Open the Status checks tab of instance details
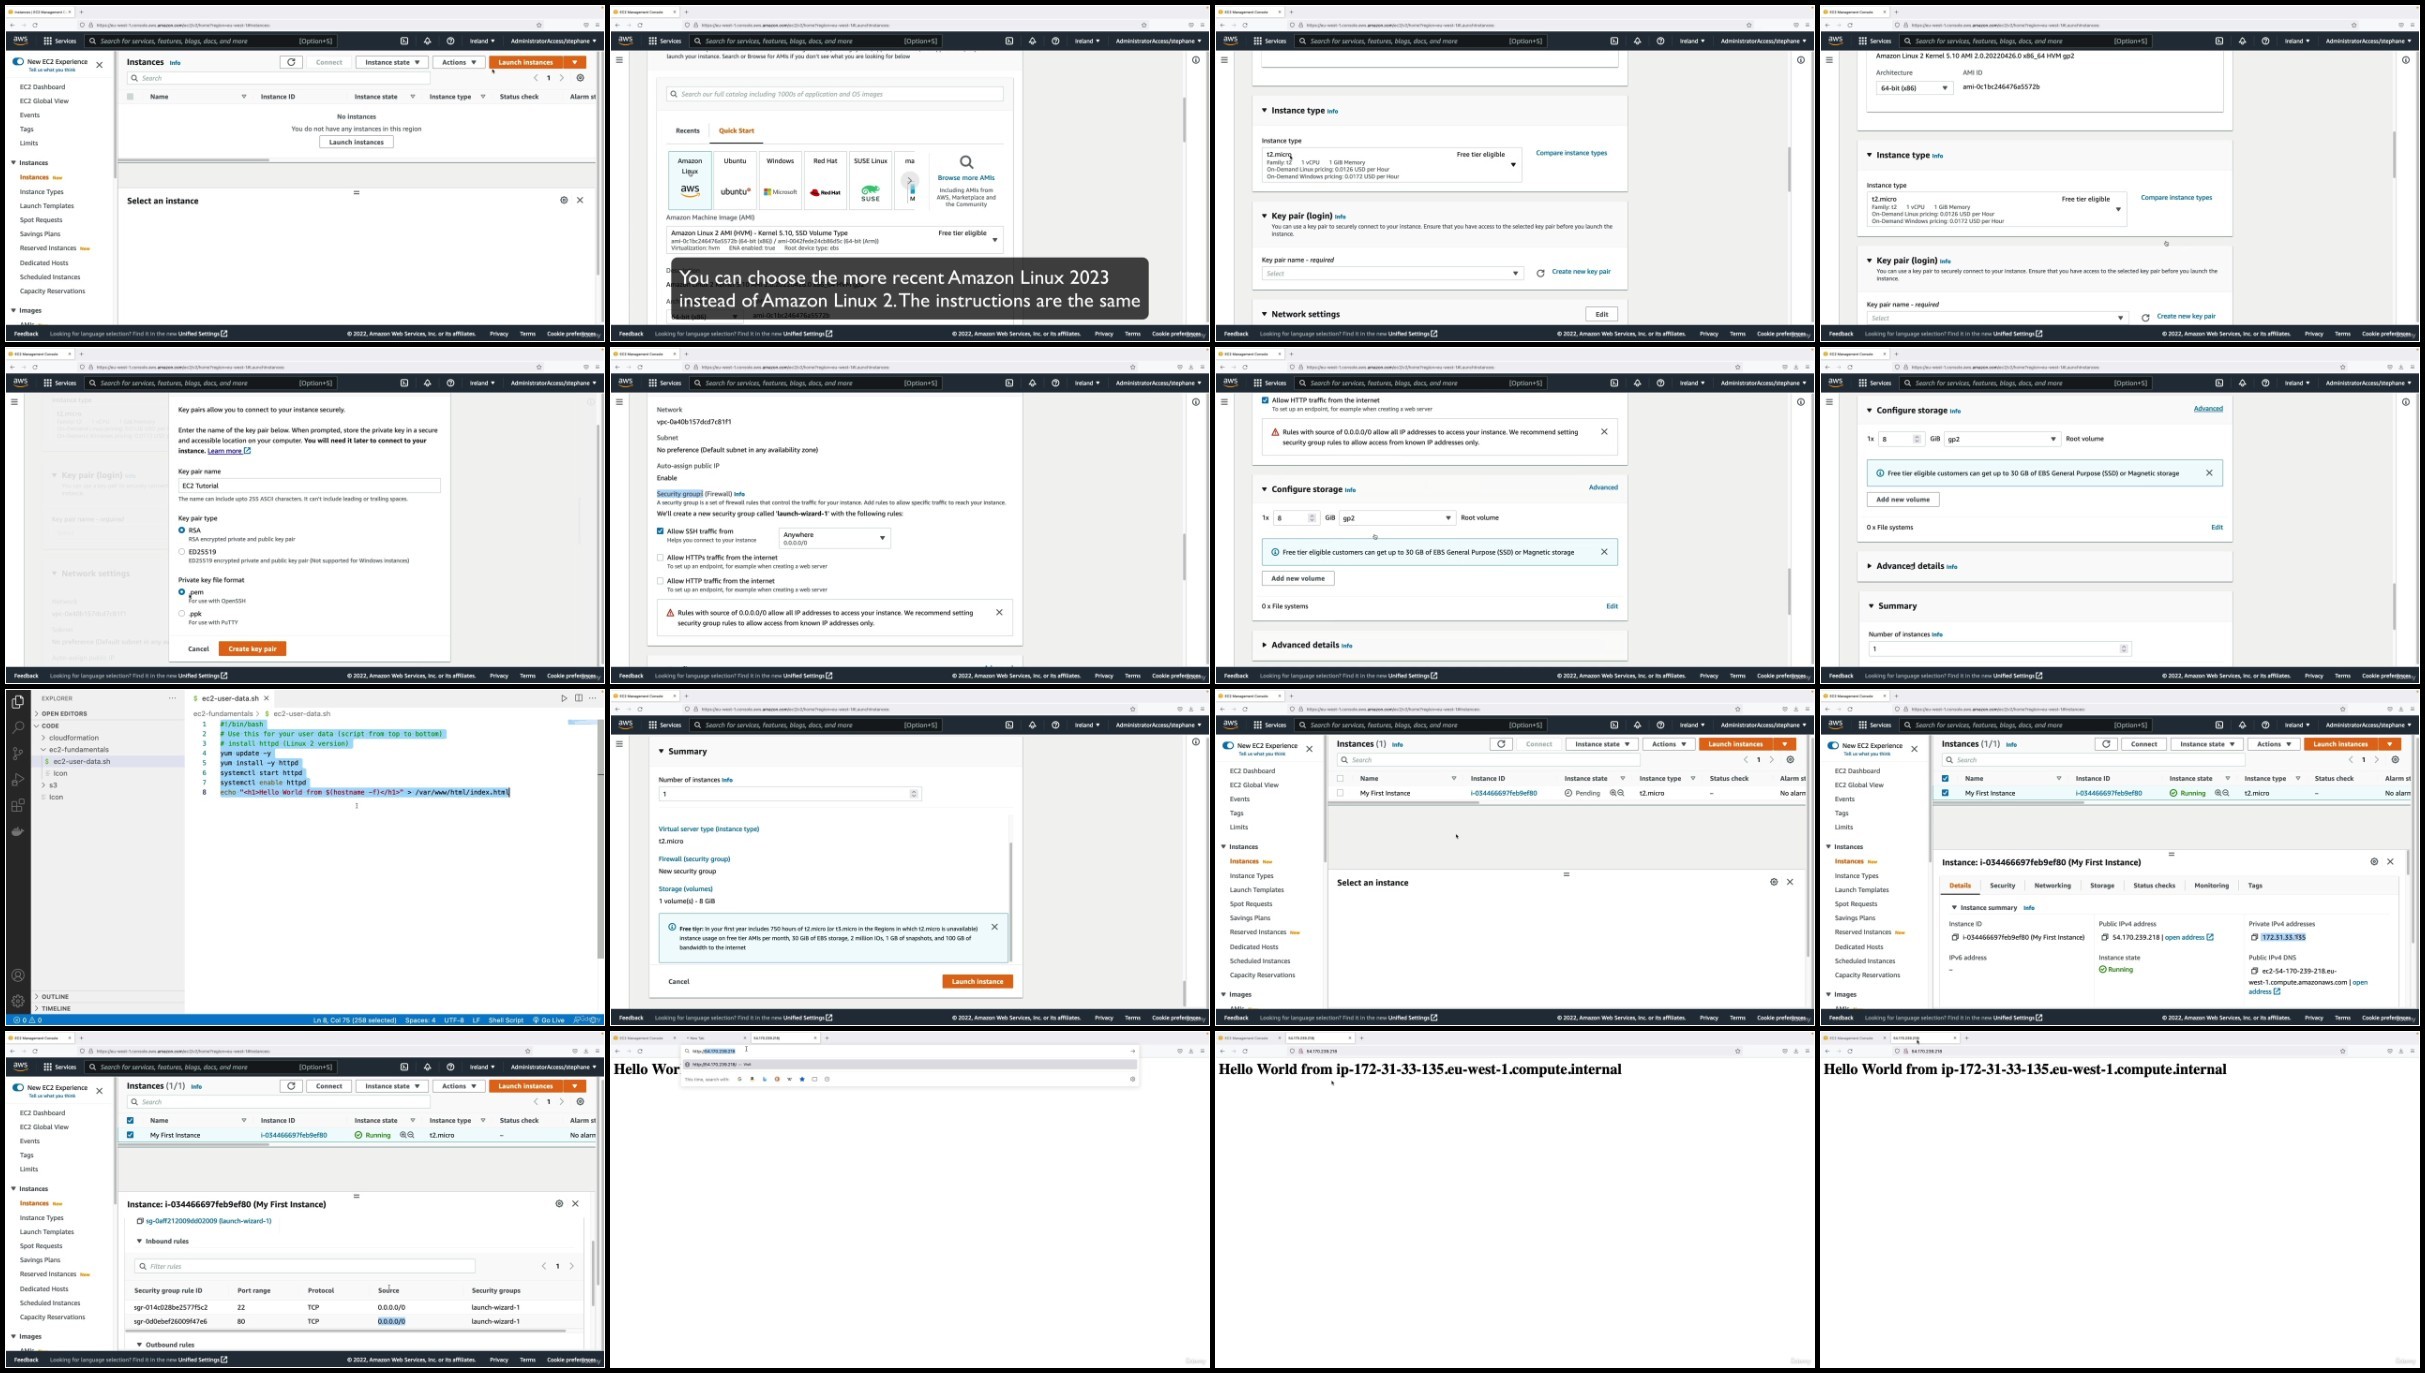Image resolution: width=2425 pixels, height=1373 pixels. click(2154, 886)
